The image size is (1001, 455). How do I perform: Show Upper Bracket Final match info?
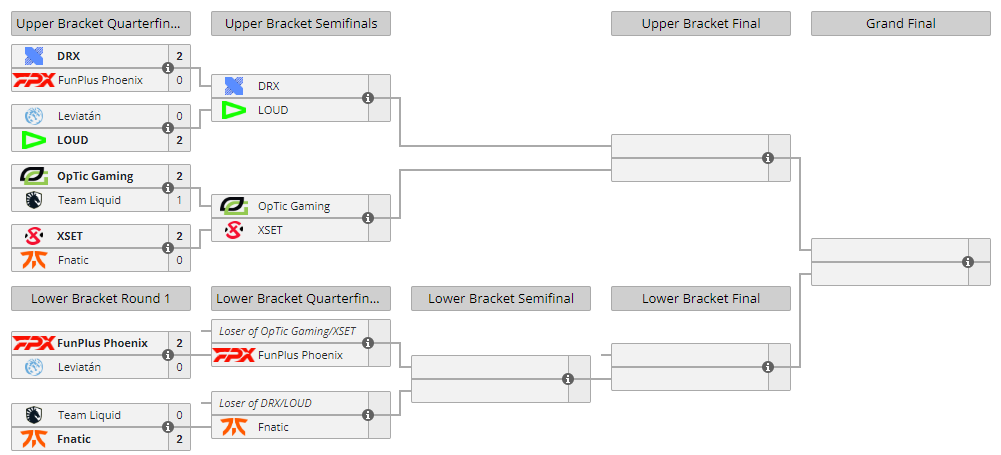[x=768, y=158]
